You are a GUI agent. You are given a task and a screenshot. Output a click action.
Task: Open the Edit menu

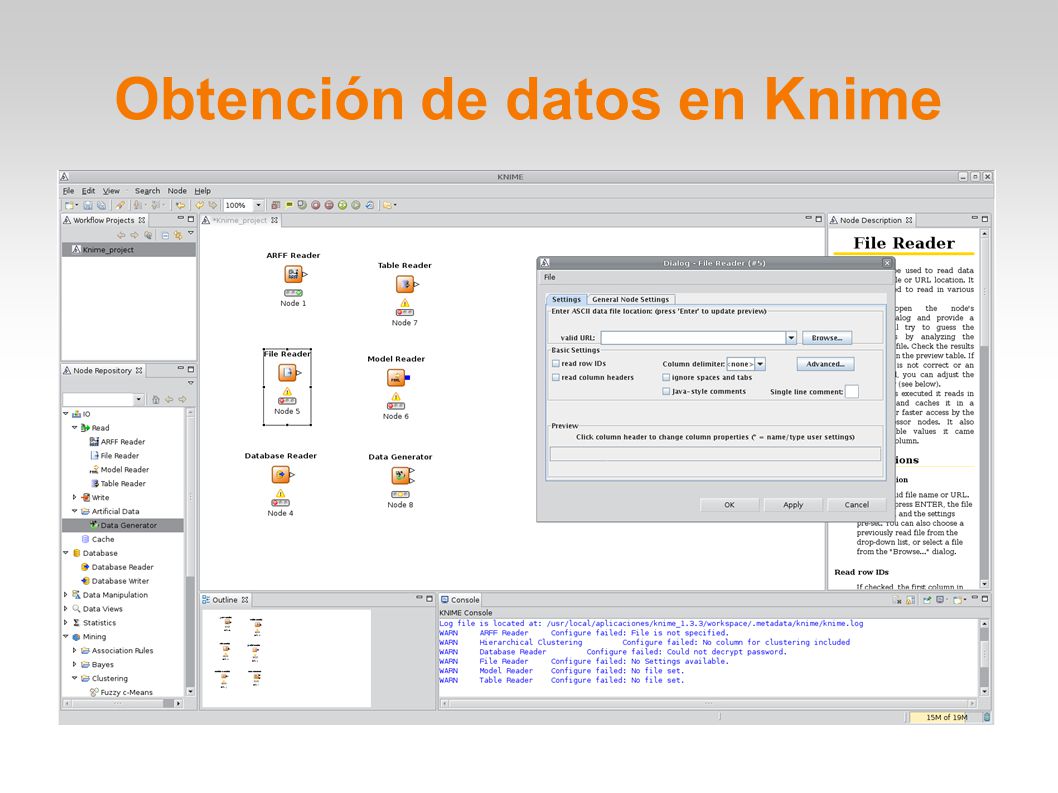pos(88,191)
